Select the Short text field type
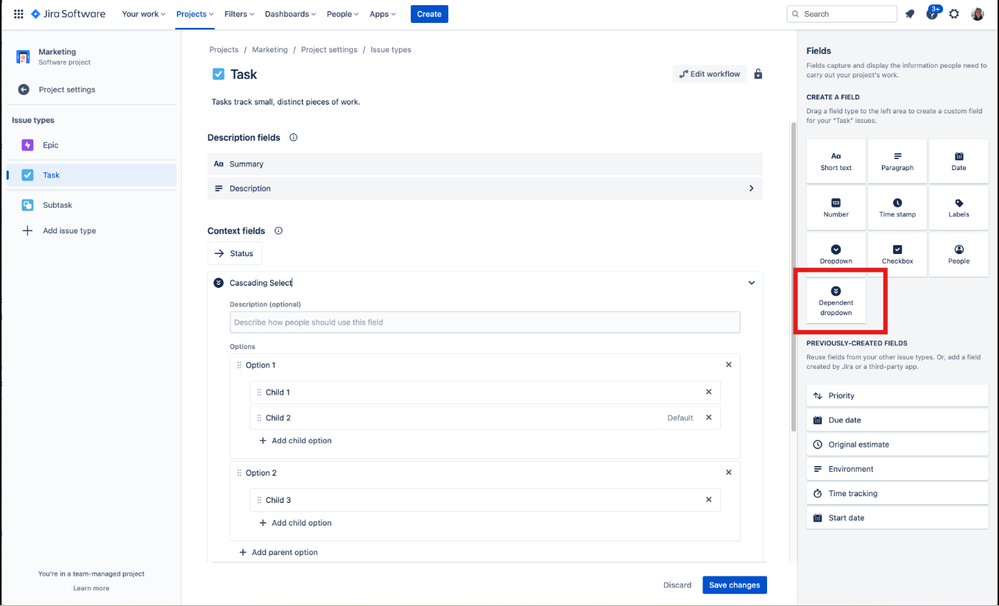This screenshot has width=999, height=606. [836, 161]
